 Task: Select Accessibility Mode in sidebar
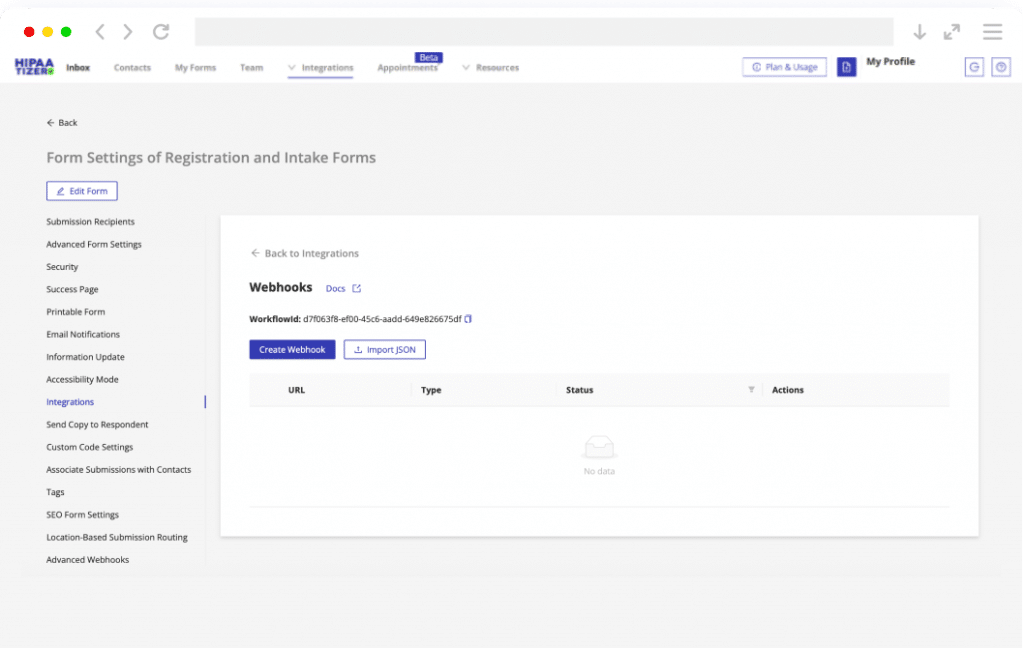(82, 380)
